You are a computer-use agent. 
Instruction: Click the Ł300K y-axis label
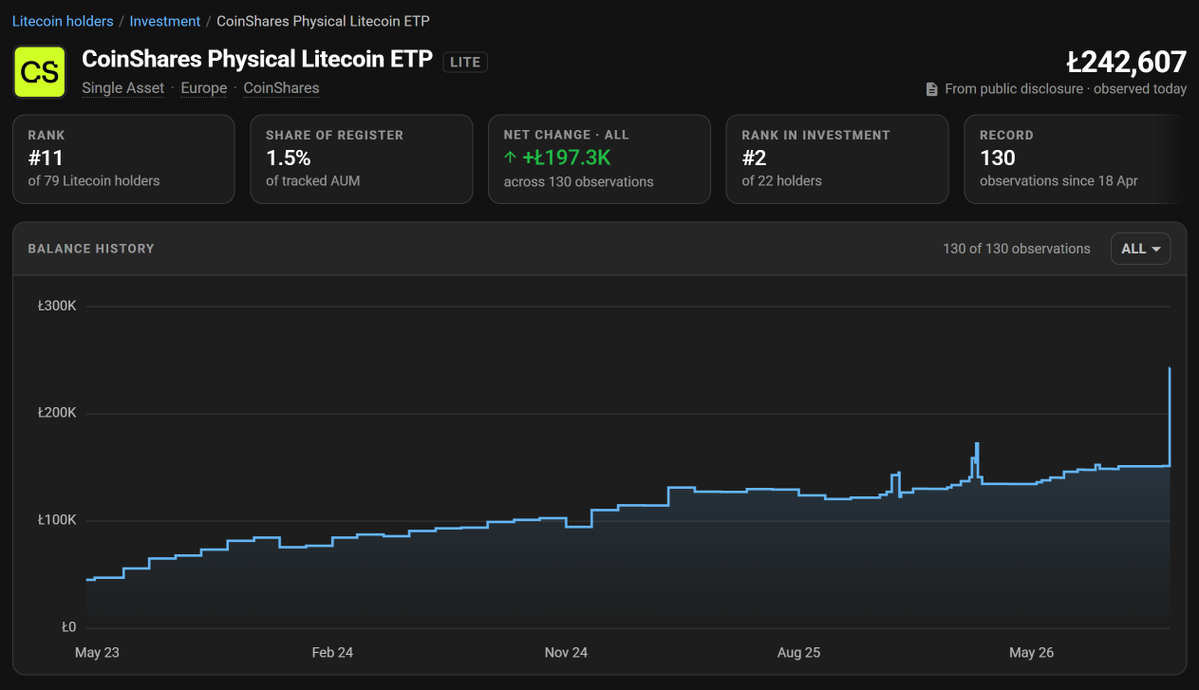click(57, 306)
